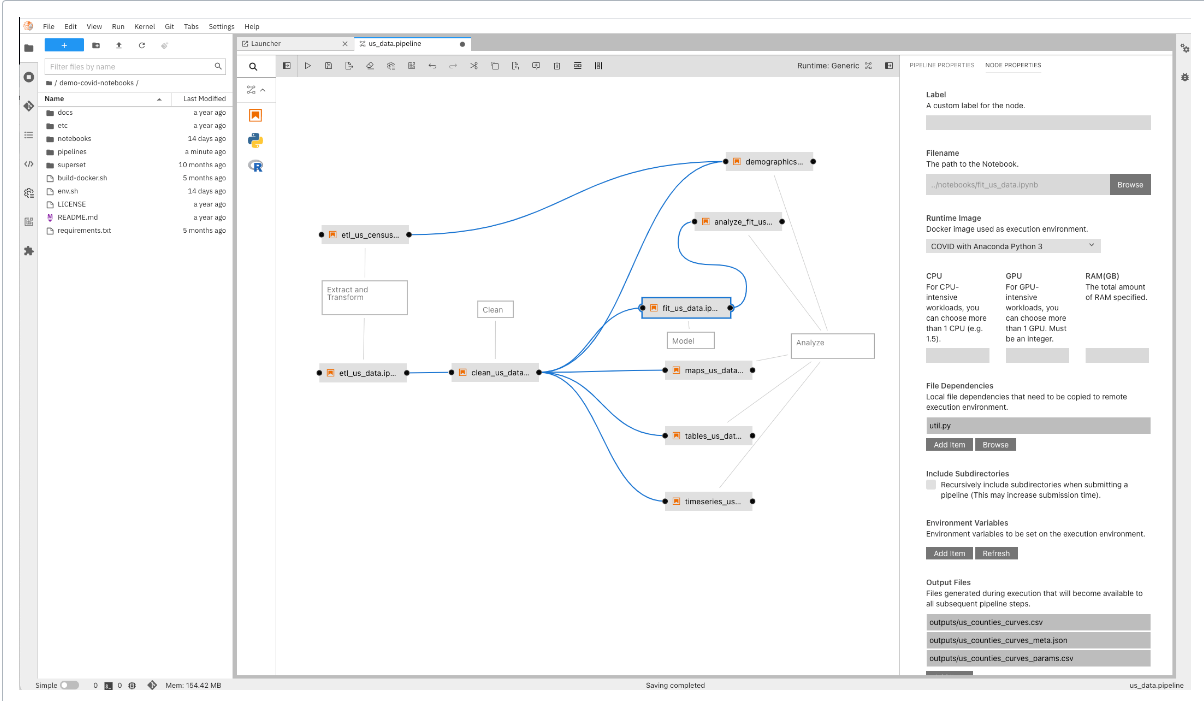Open the Git sidebar panel
Viewport: 1204px width, 701px height.
[x=28, y=105]
